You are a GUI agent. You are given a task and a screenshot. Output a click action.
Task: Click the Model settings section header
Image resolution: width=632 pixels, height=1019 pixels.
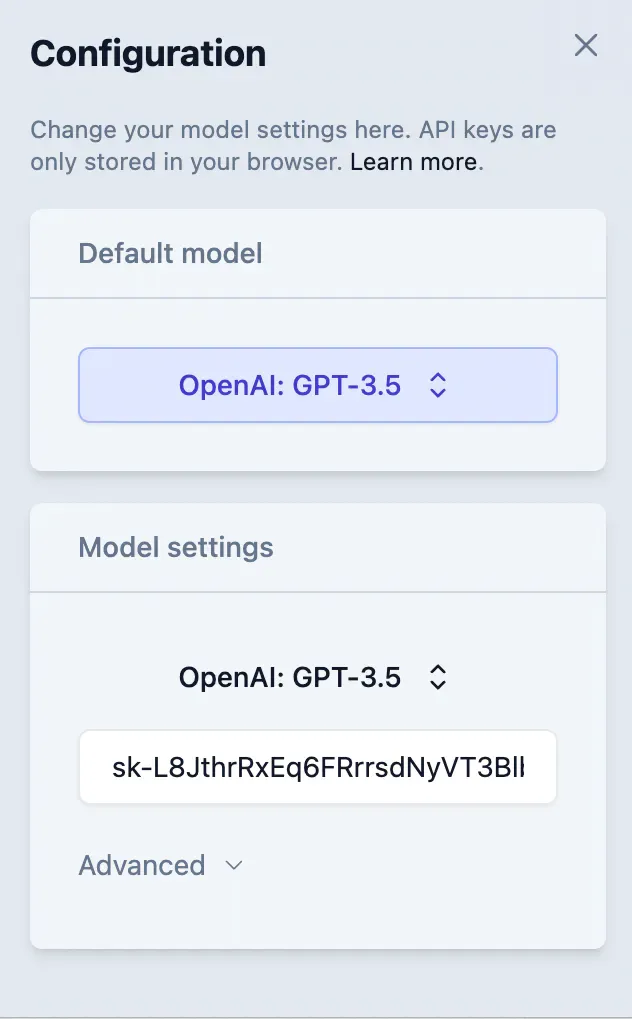pos(175,547)
